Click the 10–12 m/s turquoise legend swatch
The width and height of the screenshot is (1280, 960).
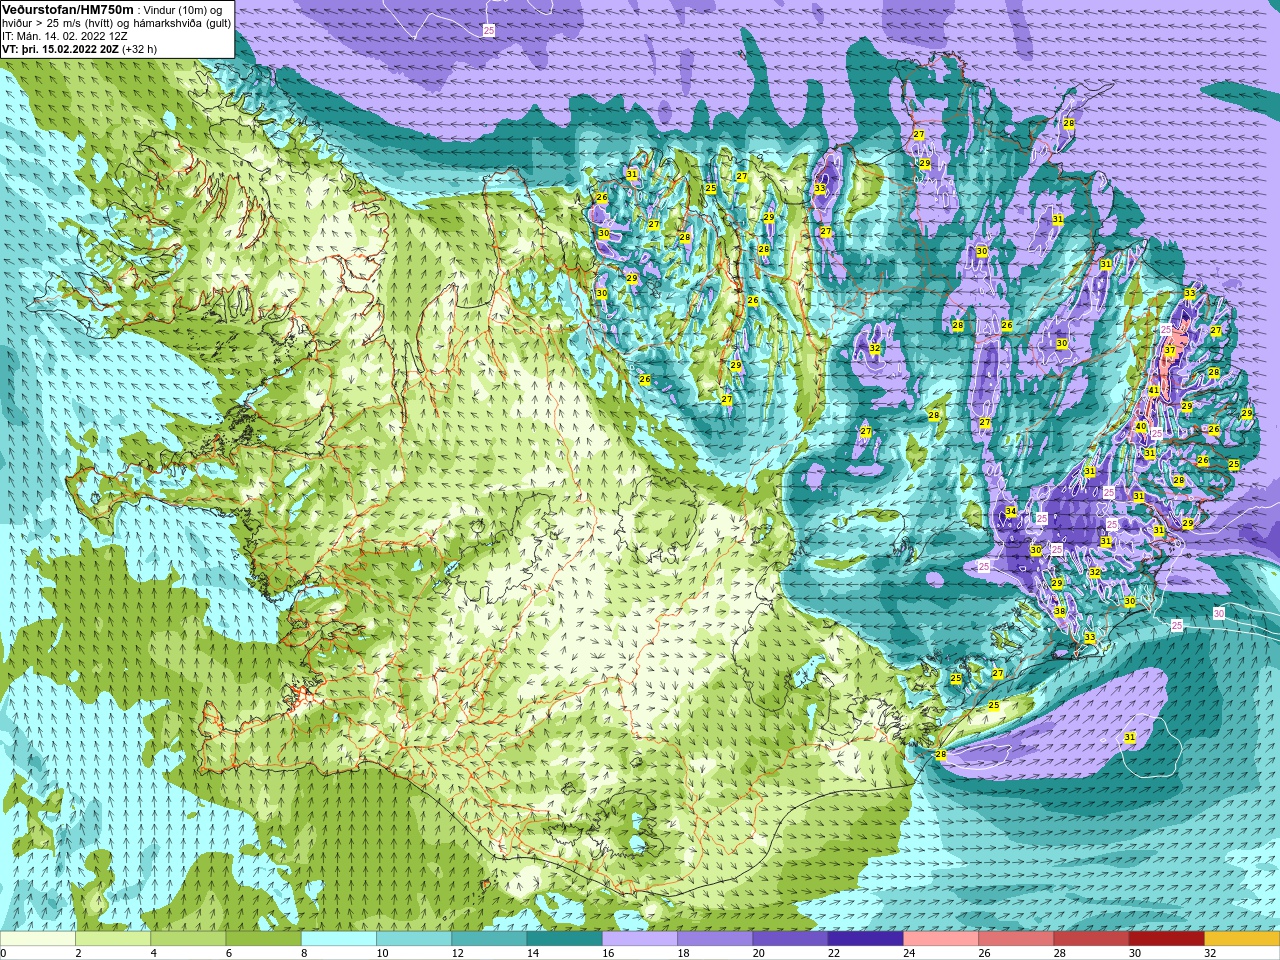click(x=414, y=939)
